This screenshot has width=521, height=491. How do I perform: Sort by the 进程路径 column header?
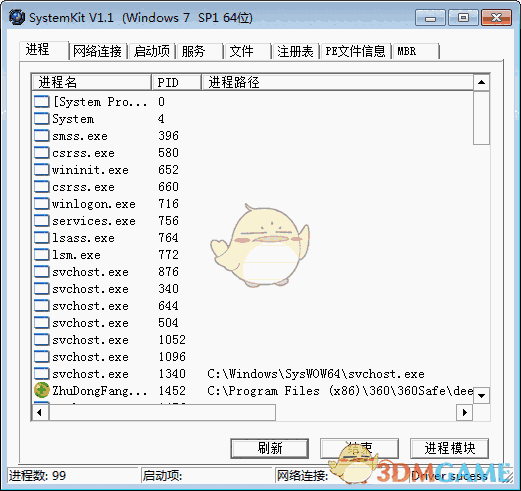pos(337,82)
